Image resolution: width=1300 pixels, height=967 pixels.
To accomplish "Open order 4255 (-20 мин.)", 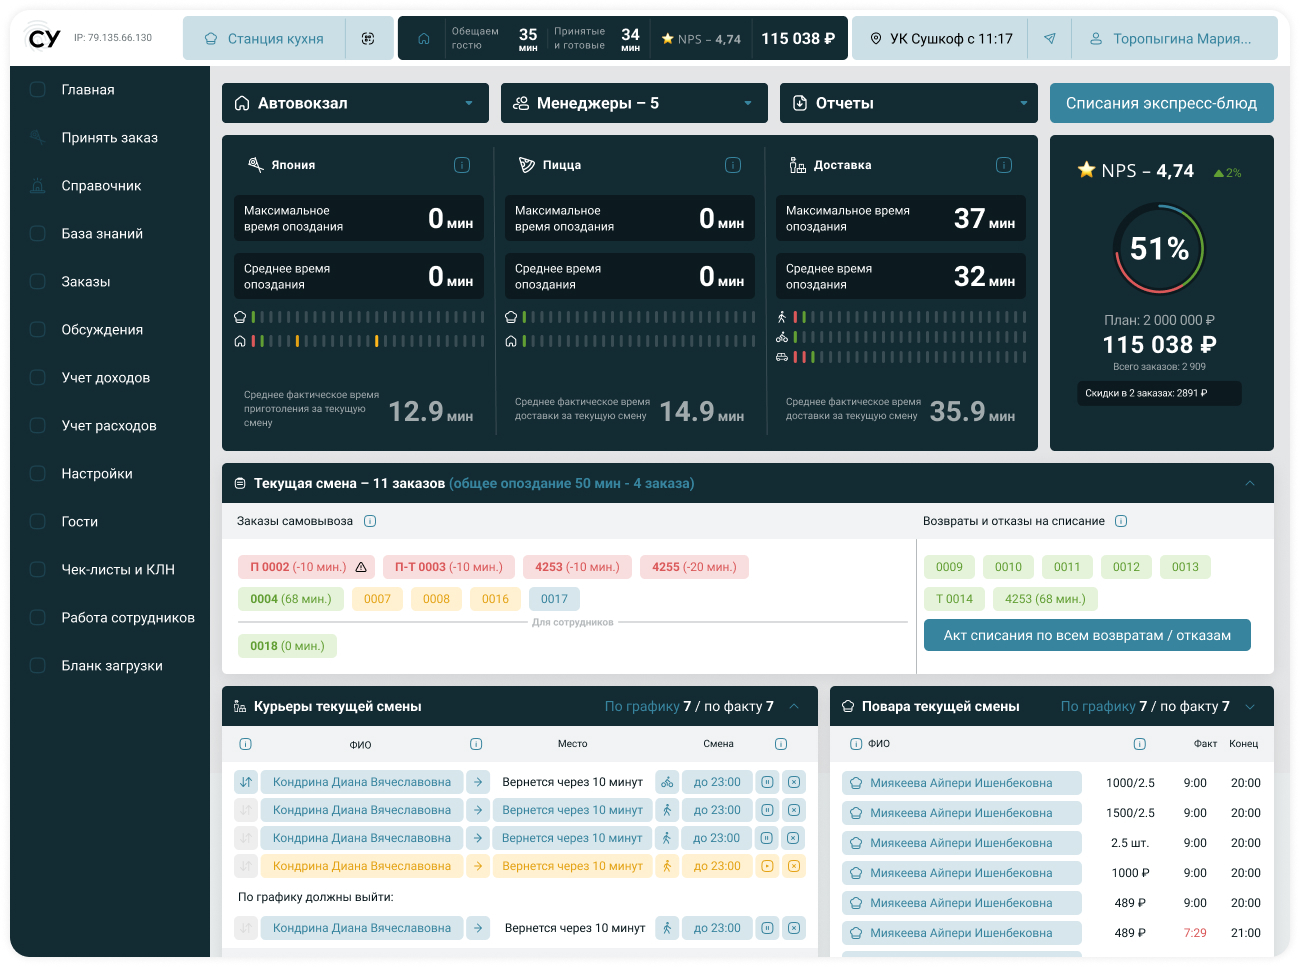I will pos(694,567).
